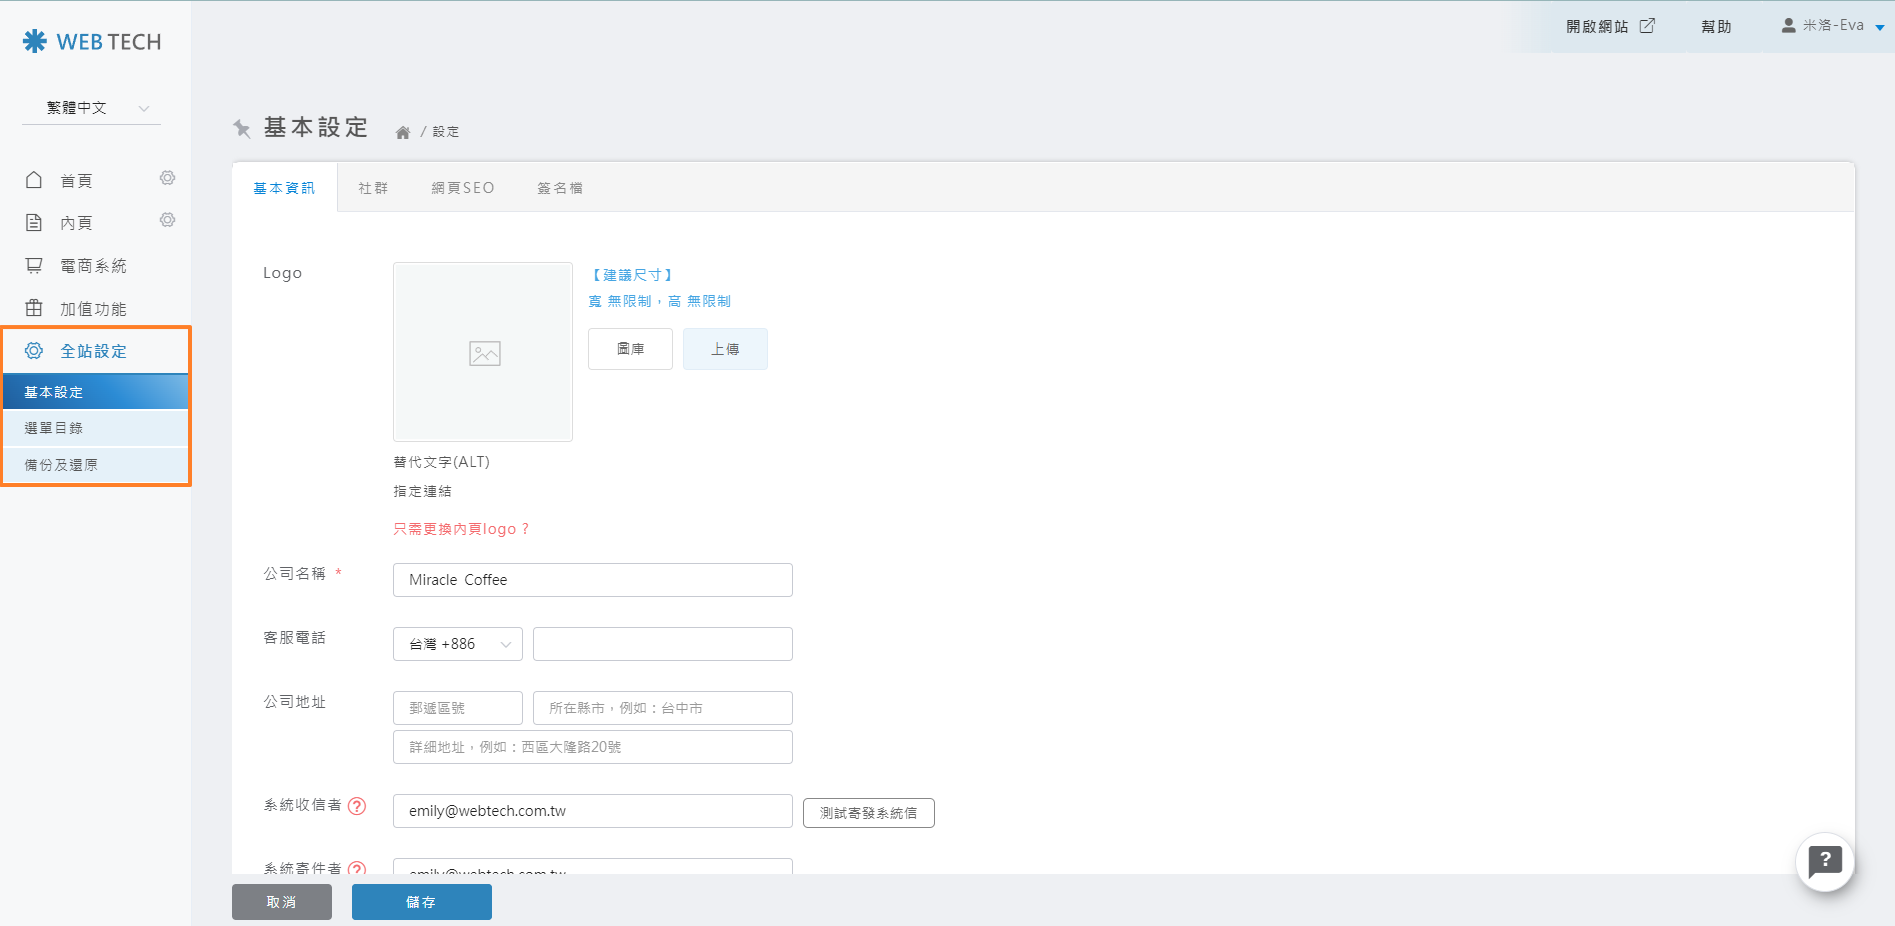Click the home breadcrumb icon
Image resolution: width=1895 pixels, height=926 pixels.
(x=403, y=132)
